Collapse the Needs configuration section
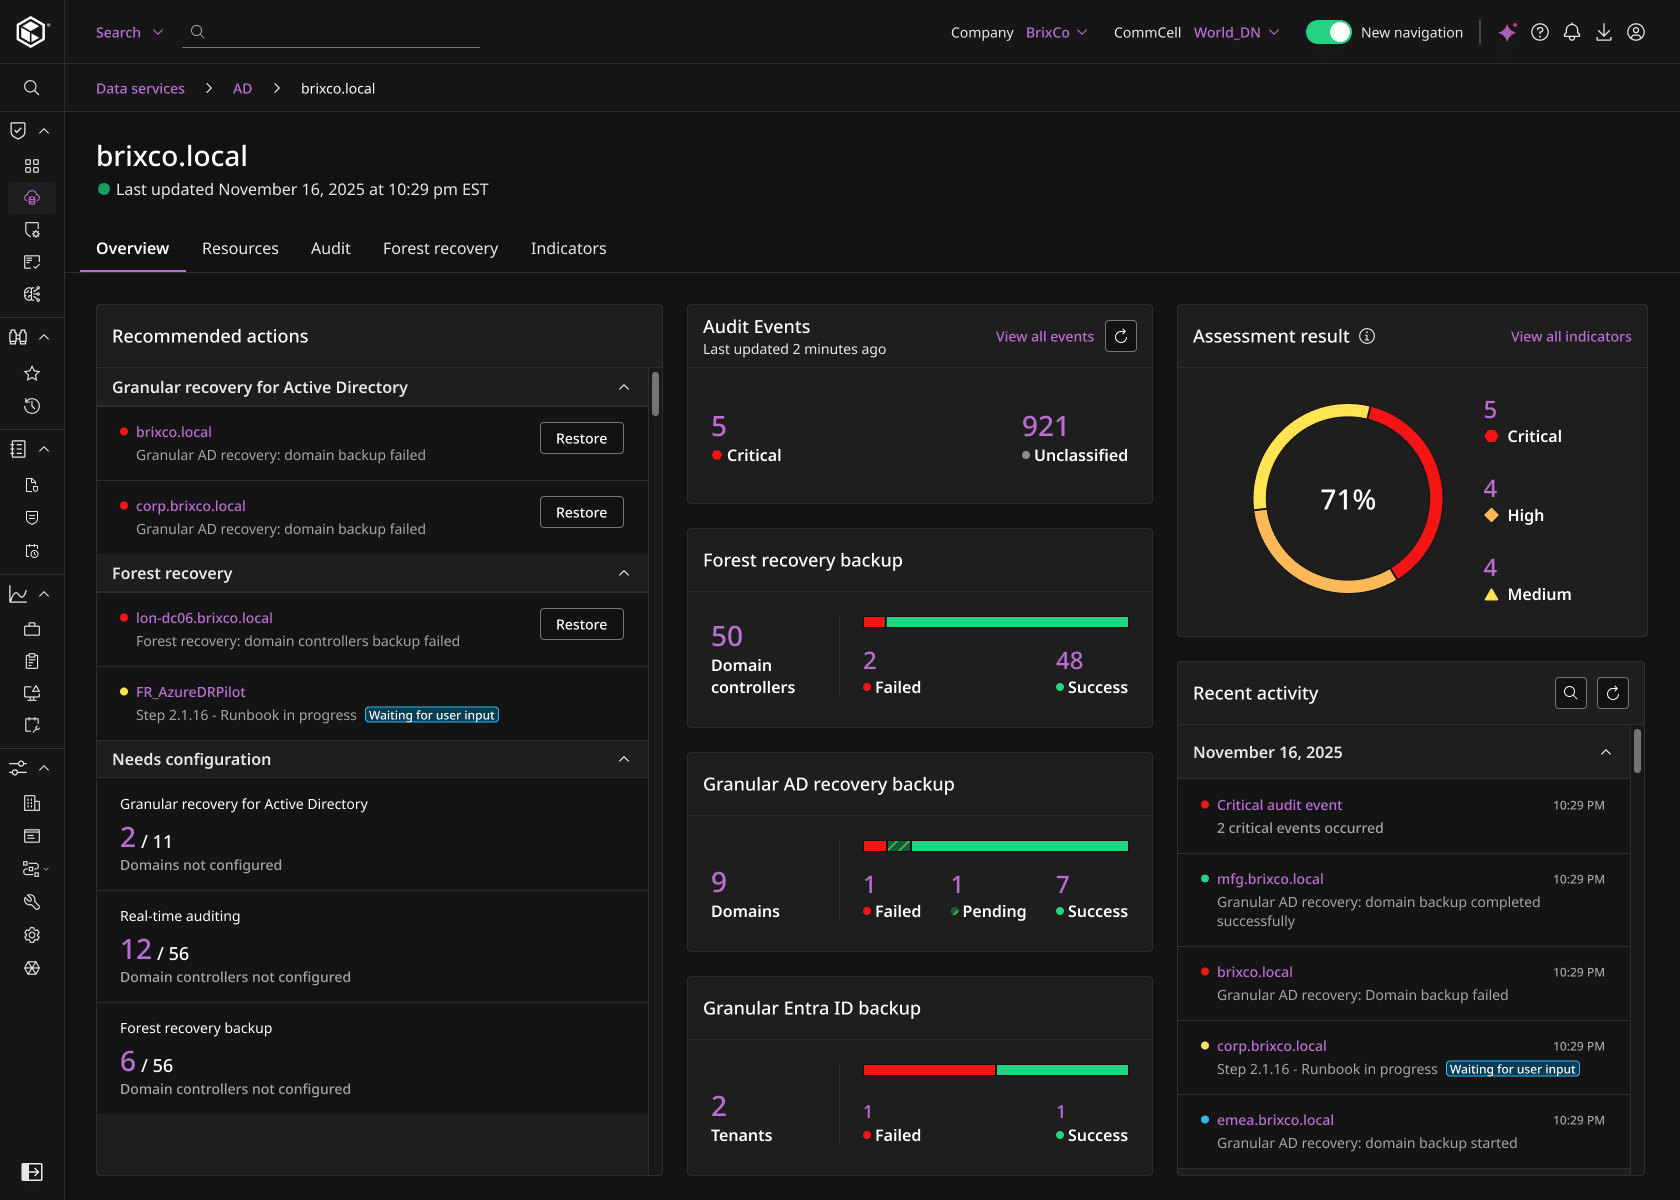This screenshot has height=1200, width=1680. click(x=624, y=760)
